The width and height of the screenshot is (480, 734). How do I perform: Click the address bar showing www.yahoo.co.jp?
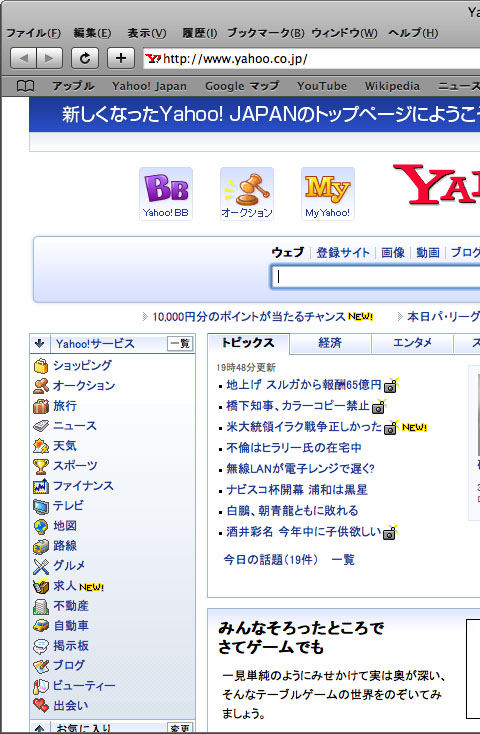311,59
